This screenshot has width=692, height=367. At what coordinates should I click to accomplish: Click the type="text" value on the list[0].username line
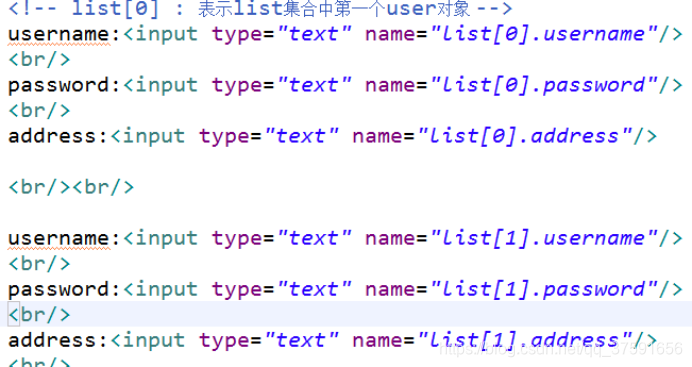314,34
